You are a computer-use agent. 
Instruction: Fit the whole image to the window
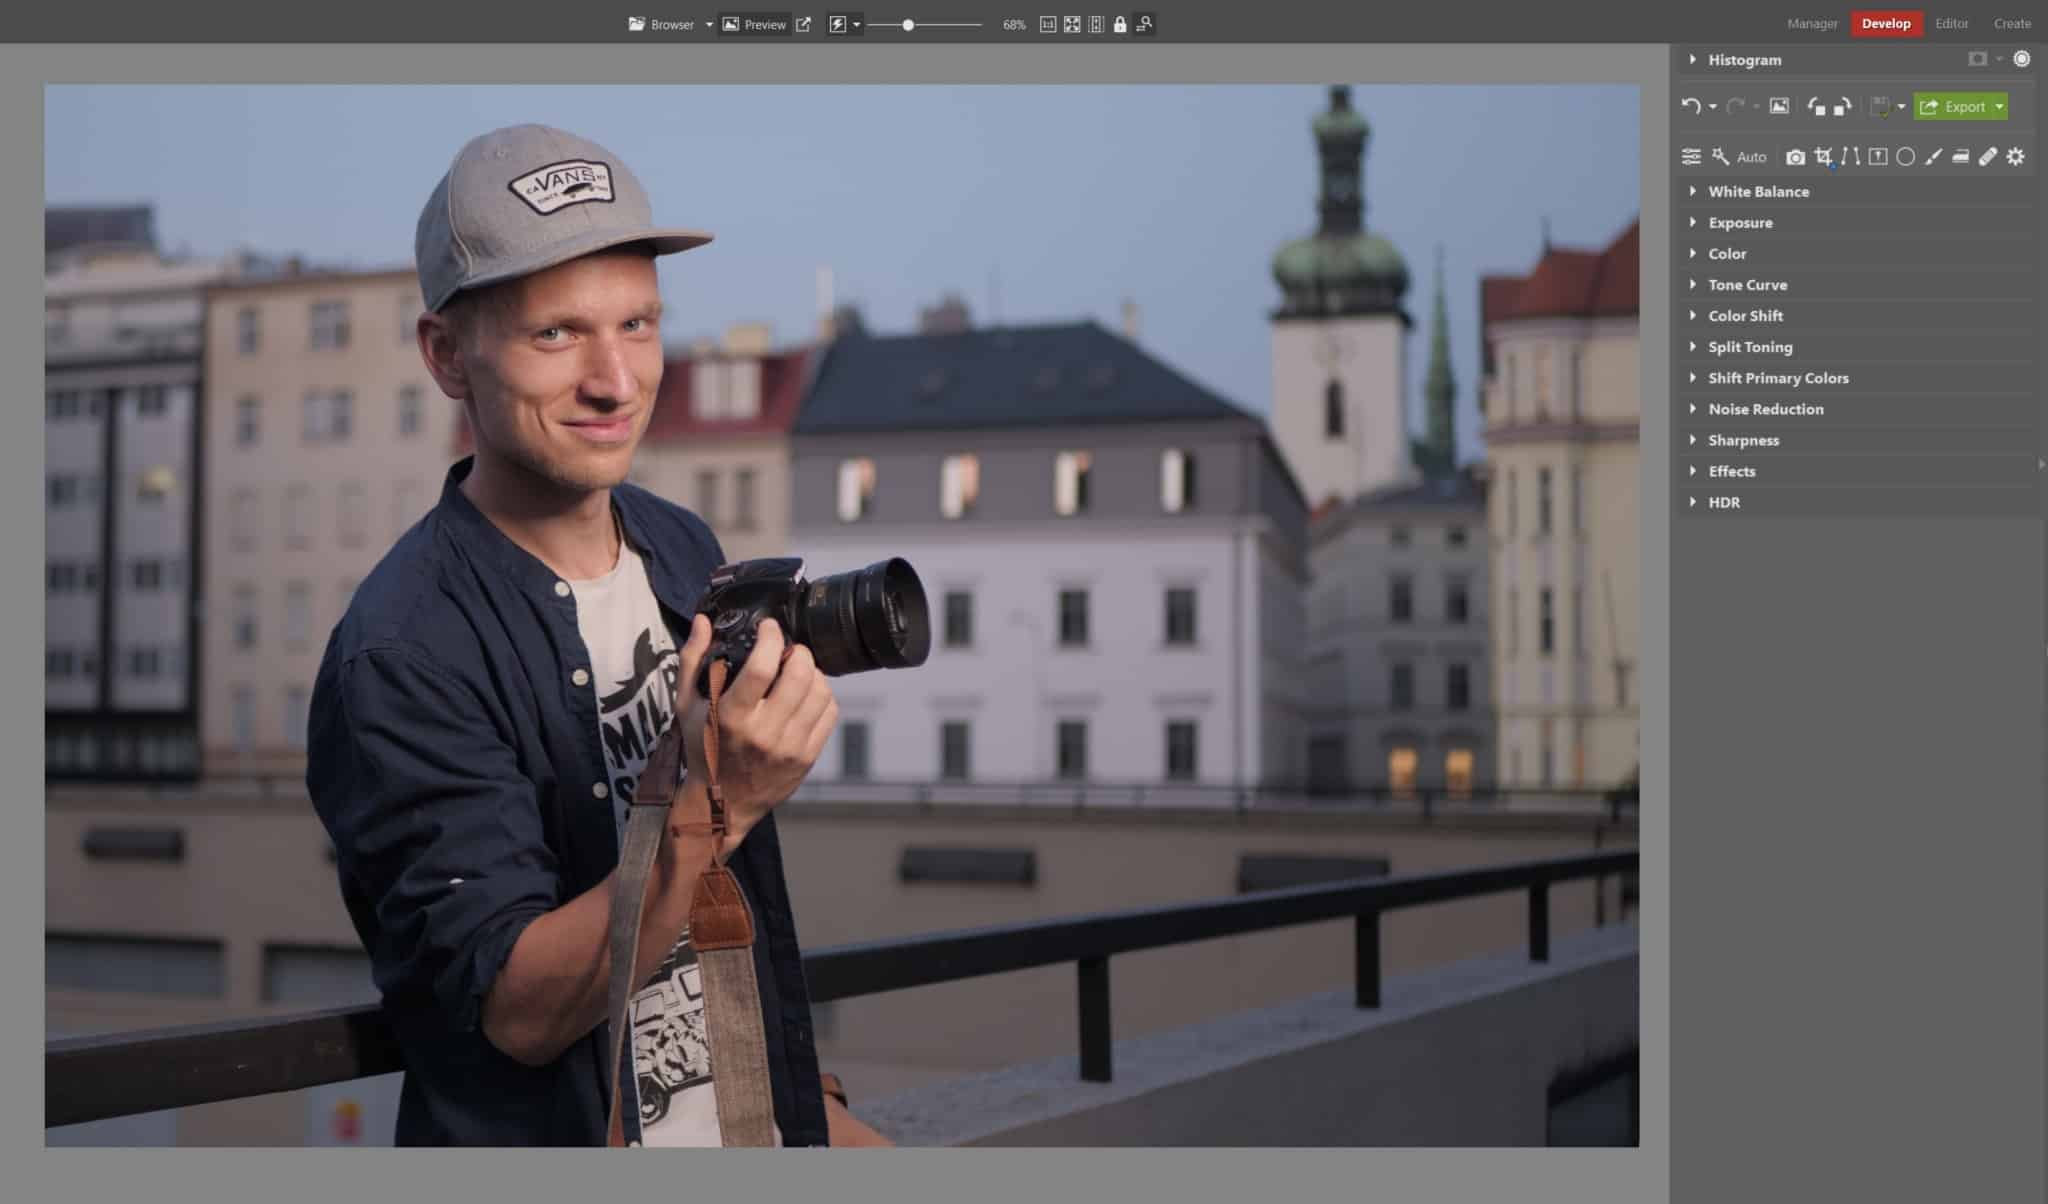(1072, 24)
